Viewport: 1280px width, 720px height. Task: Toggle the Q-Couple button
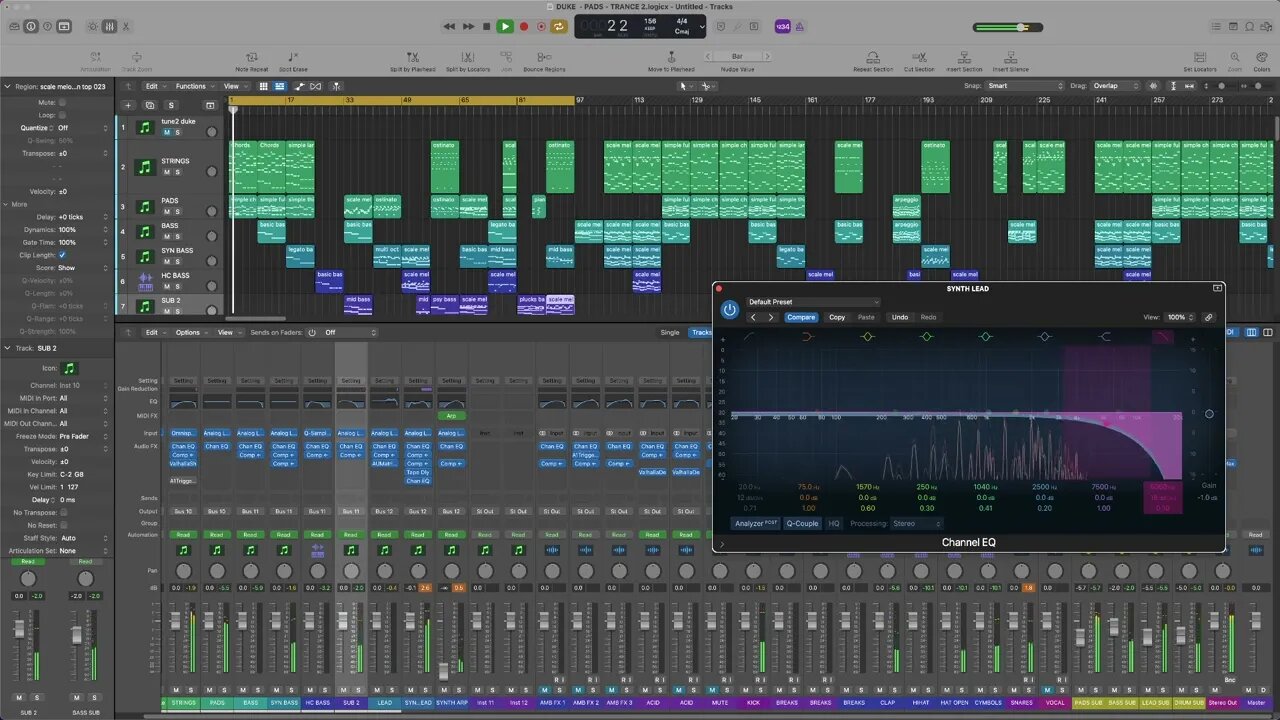point(802,523)
